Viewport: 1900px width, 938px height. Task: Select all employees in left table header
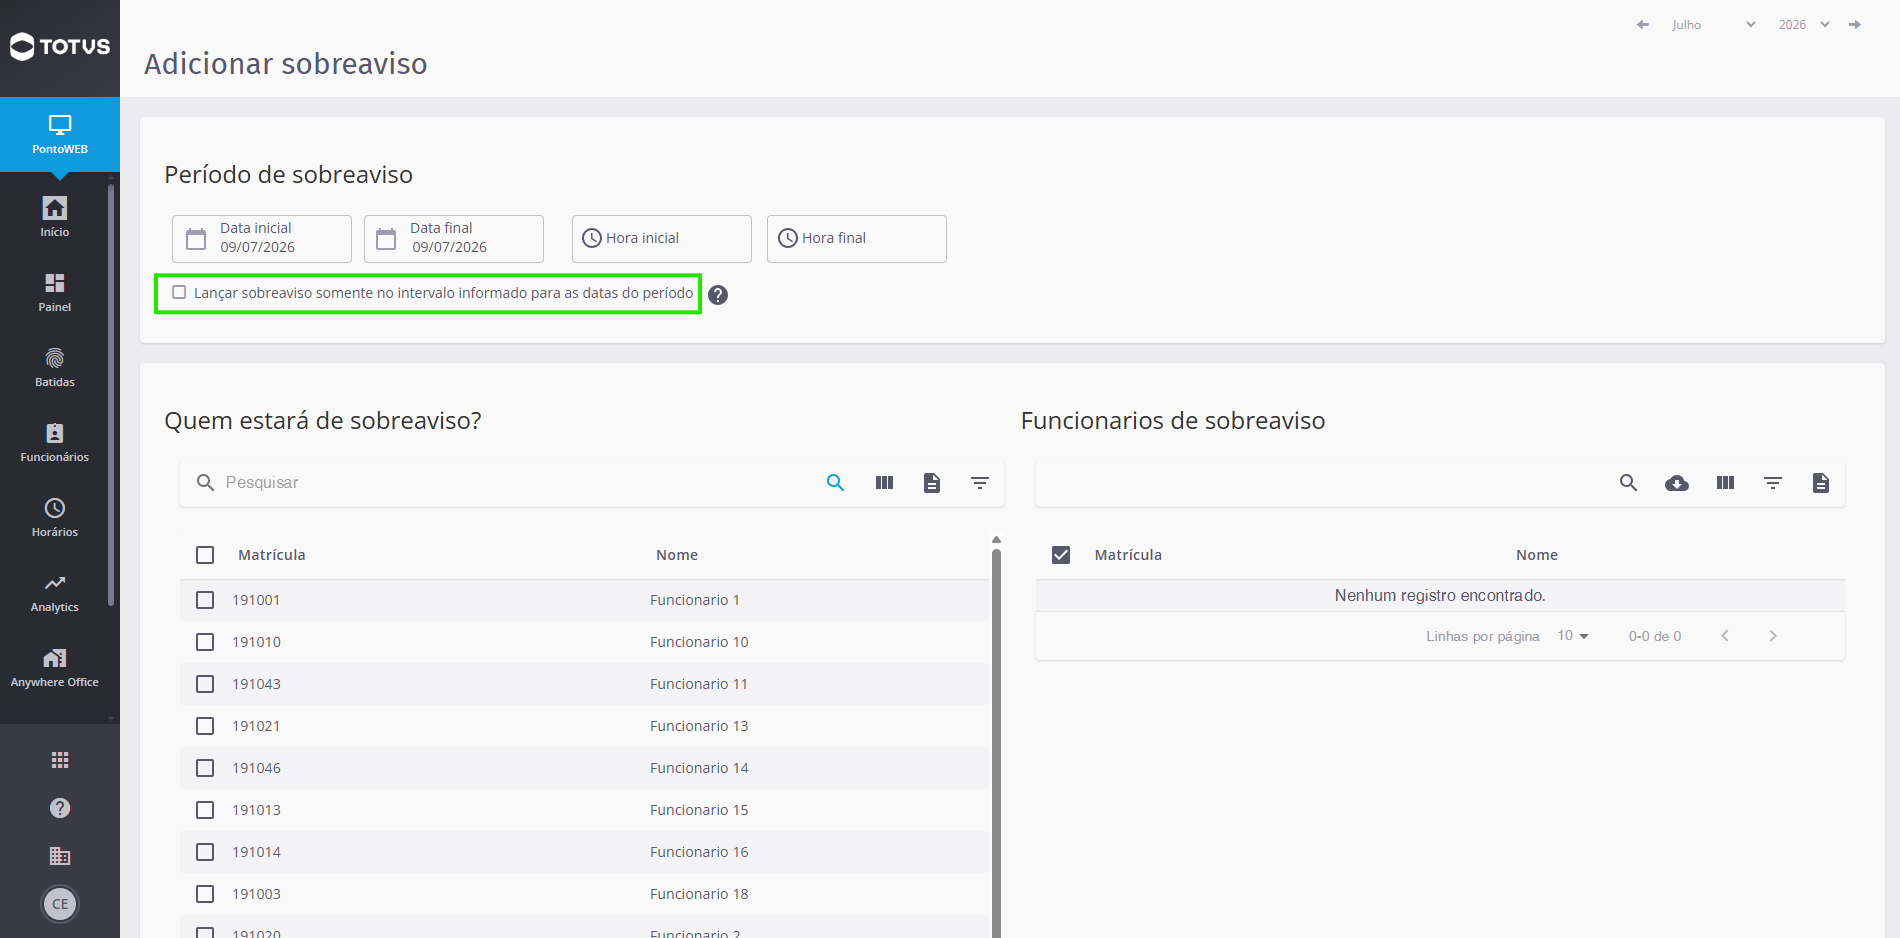(x=205, y=555)
